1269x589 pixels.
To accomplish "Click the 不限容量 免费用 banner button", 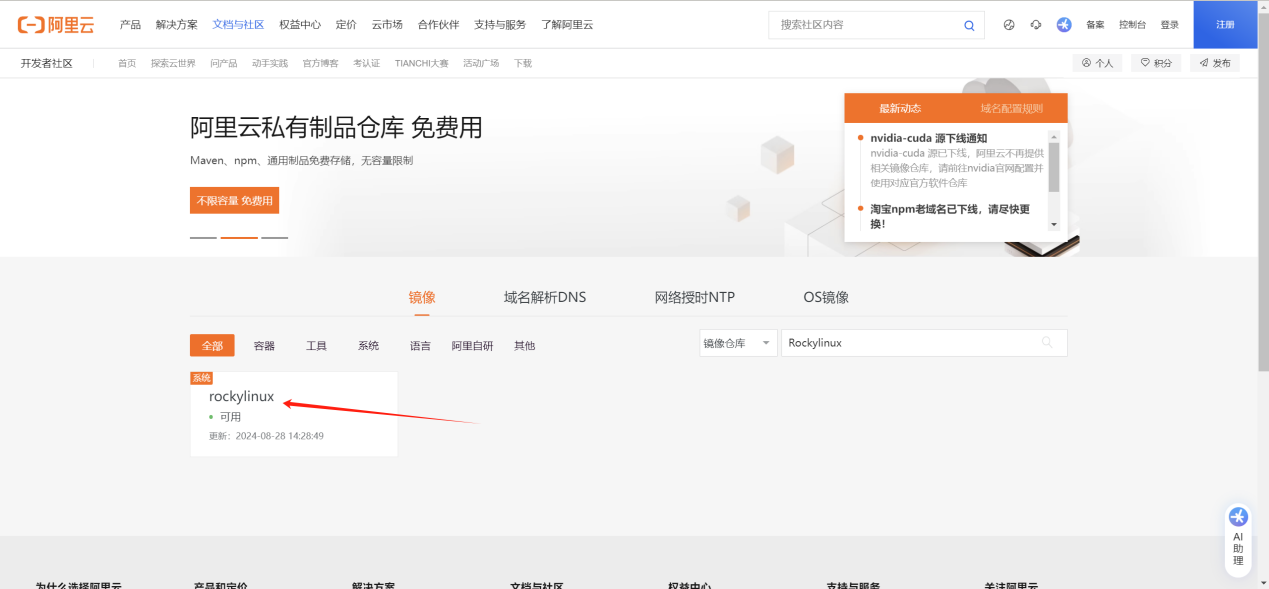I will click(x=234, y=200).
